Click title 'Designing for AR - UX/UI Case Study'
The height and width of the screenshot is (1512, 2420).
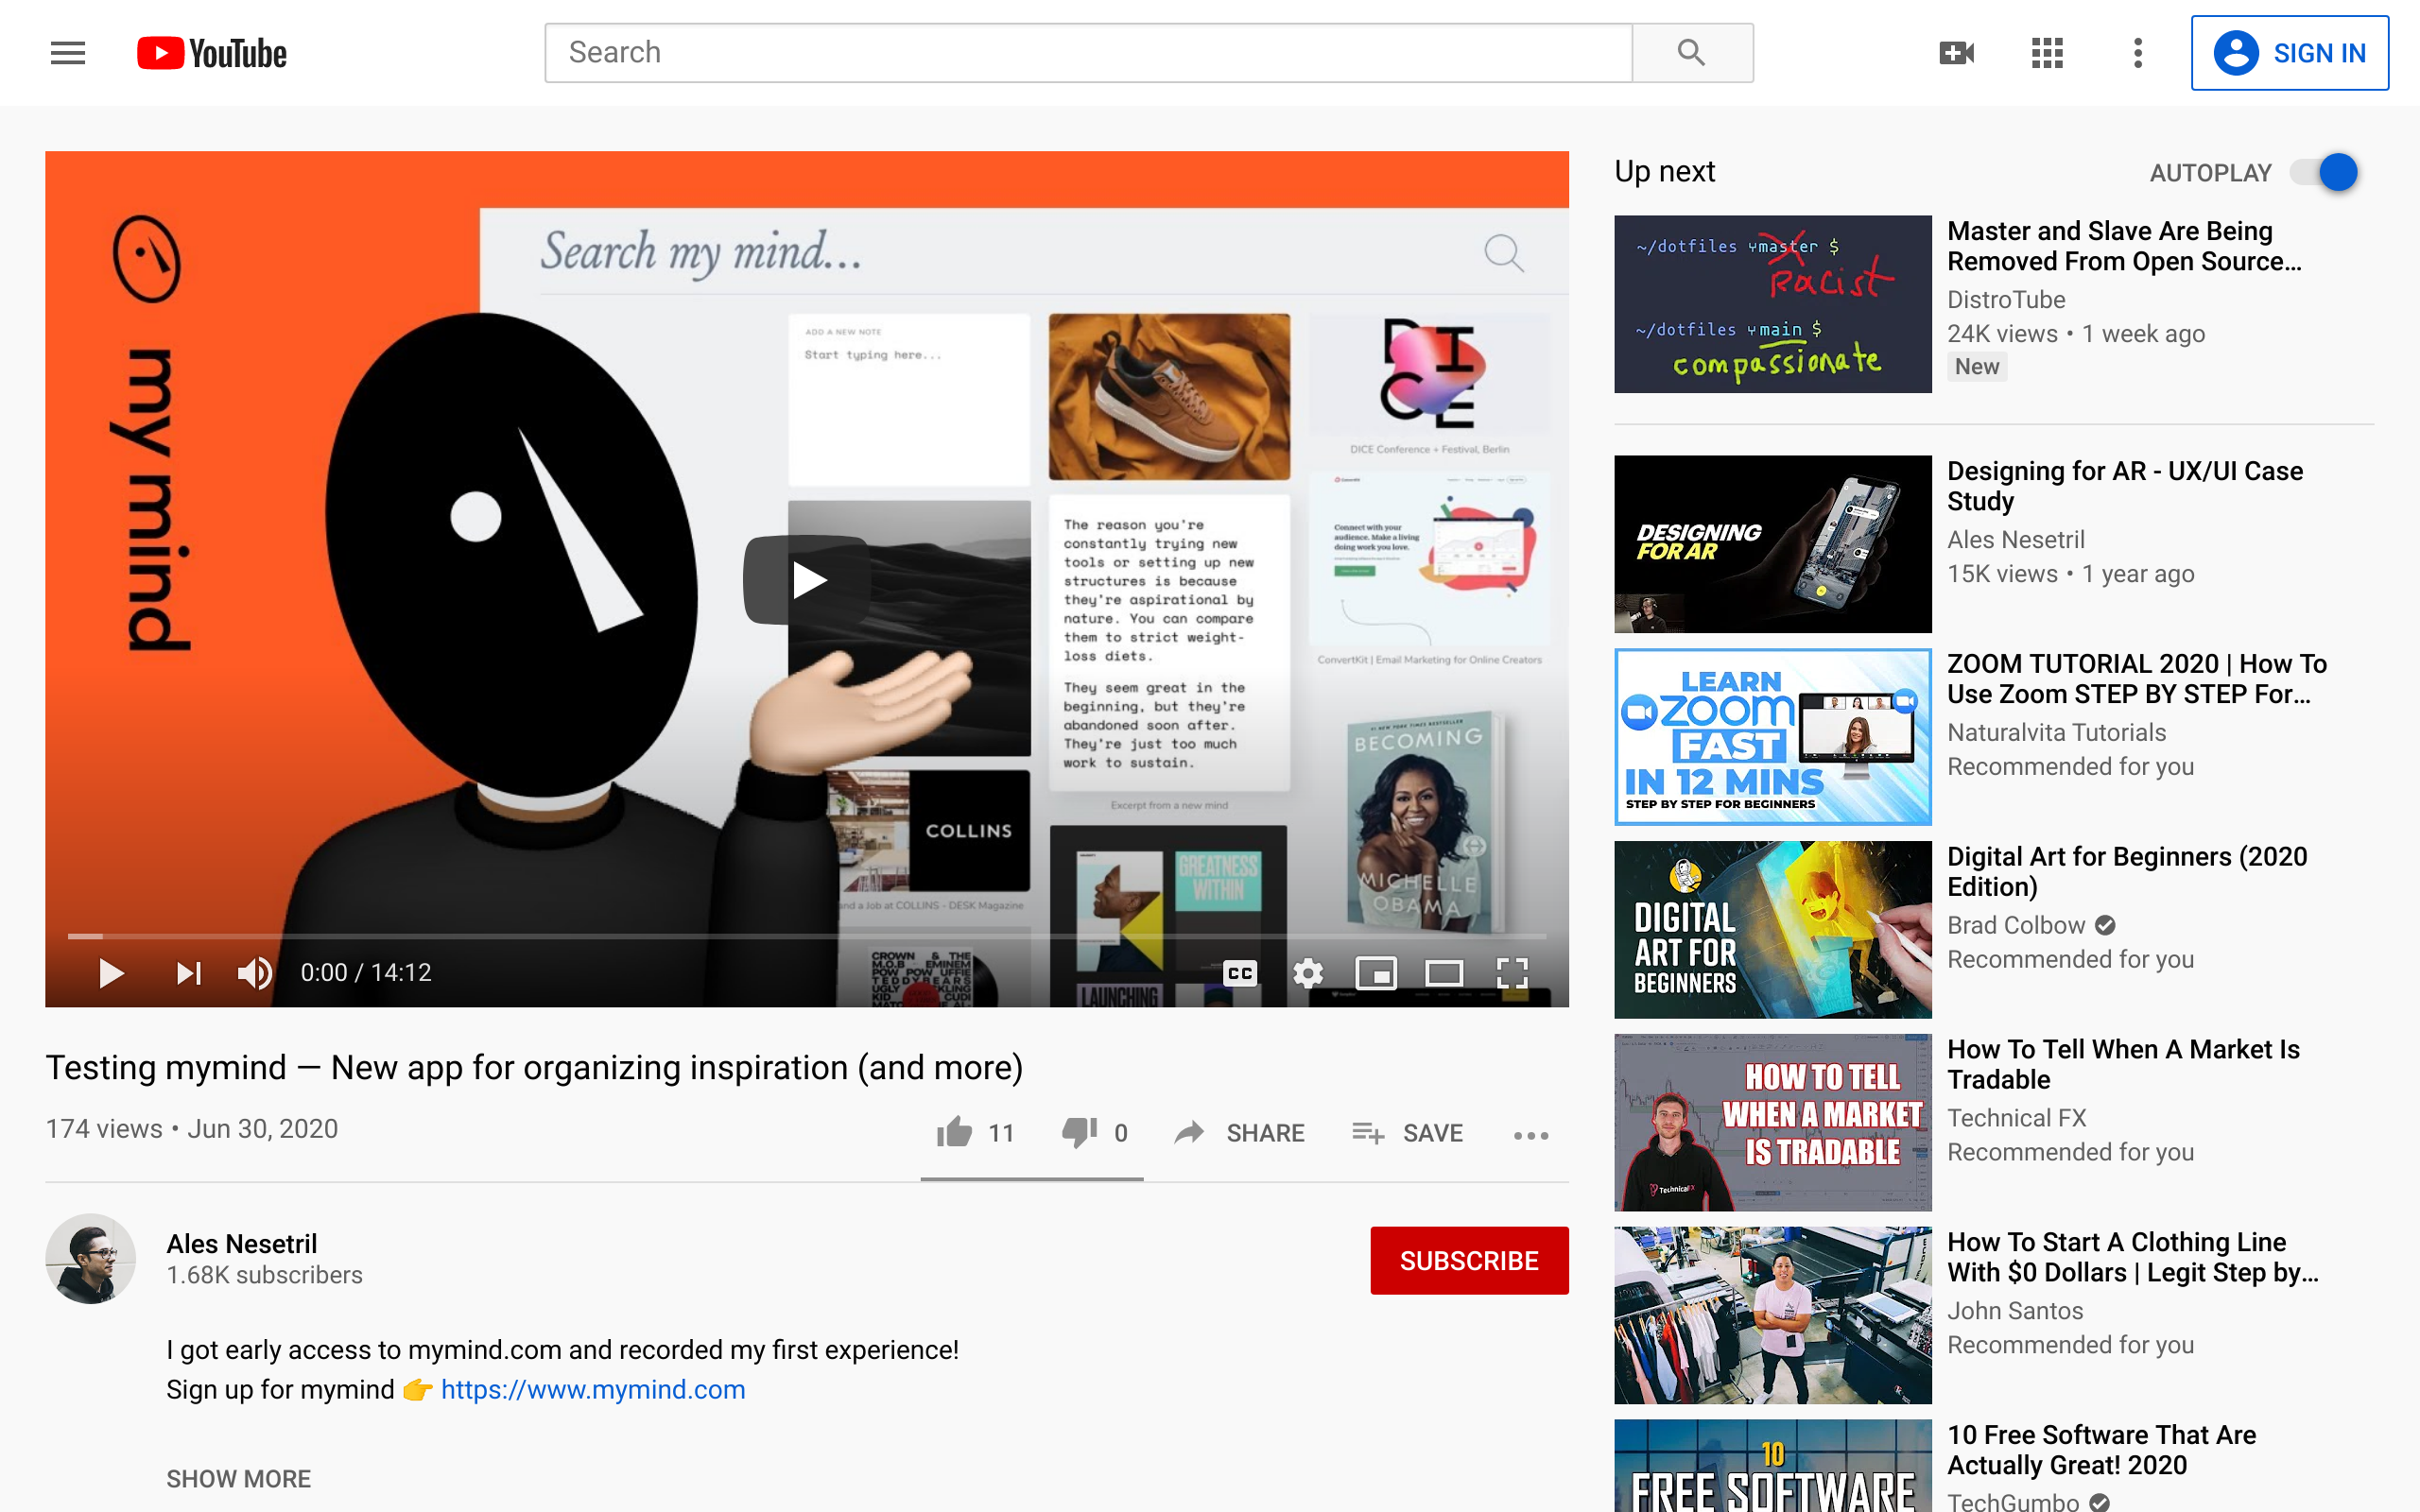pyautogui.click(x=2125, y=486)
